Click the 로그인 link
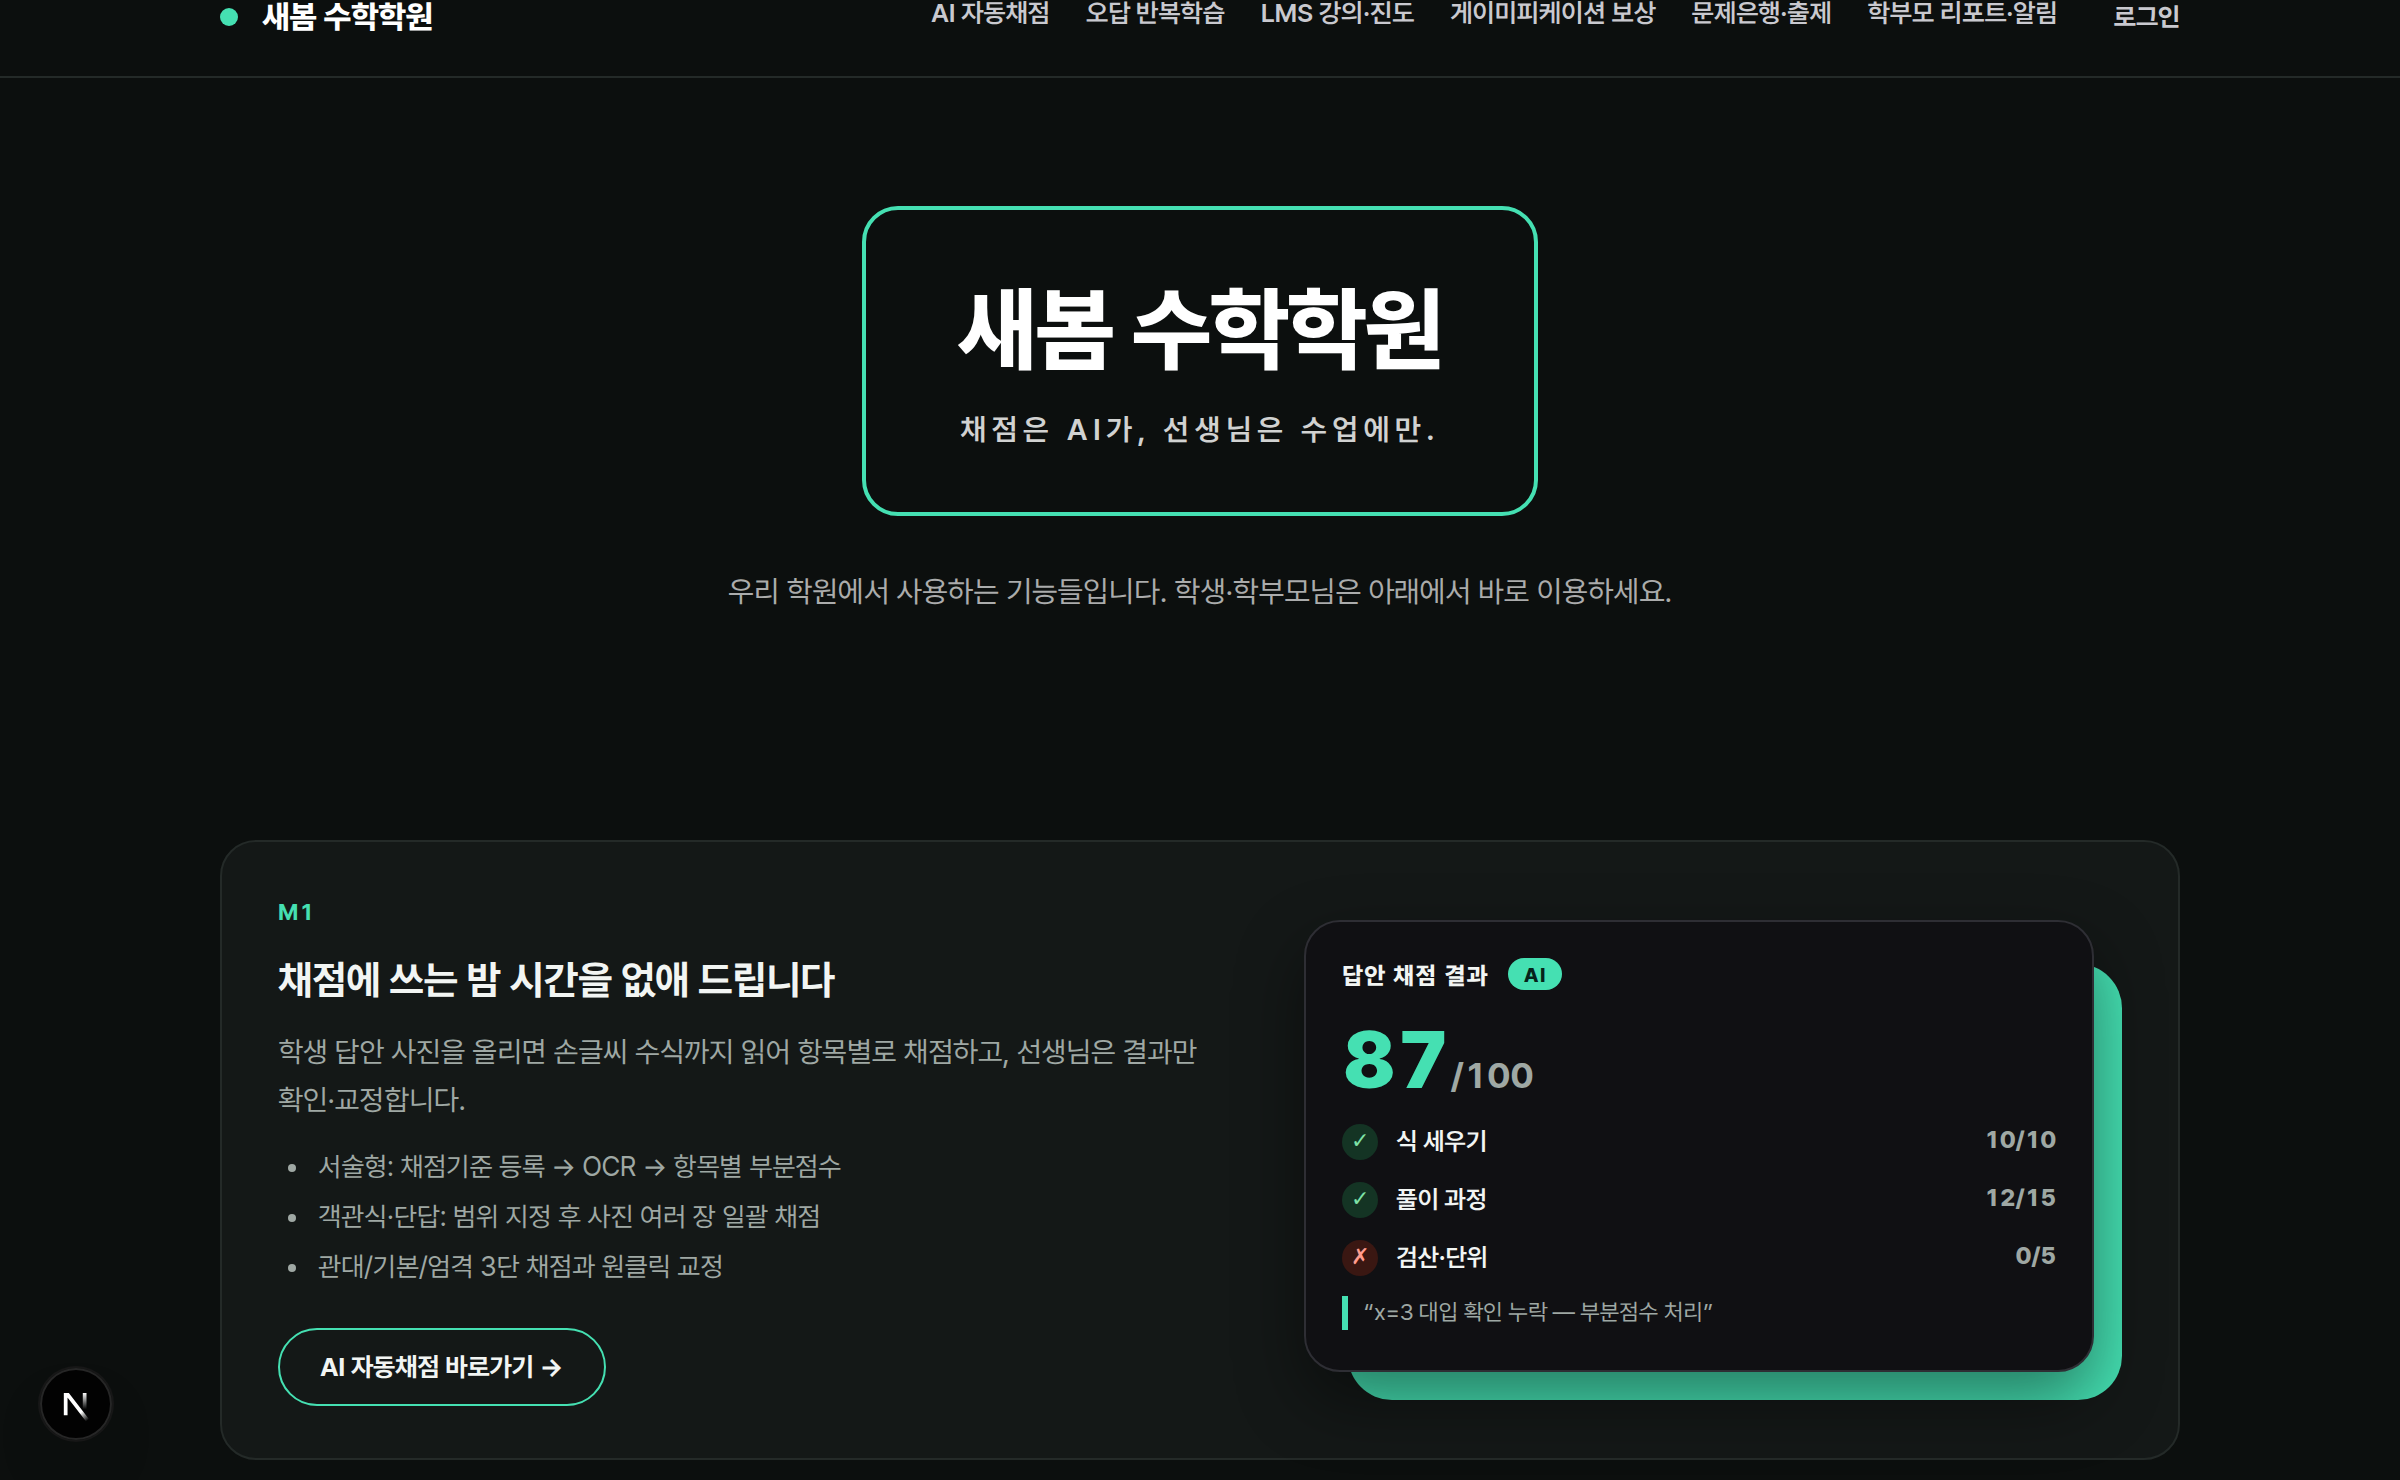The width and height of the screenshot is (2400, 1480). coord(2145,16)
